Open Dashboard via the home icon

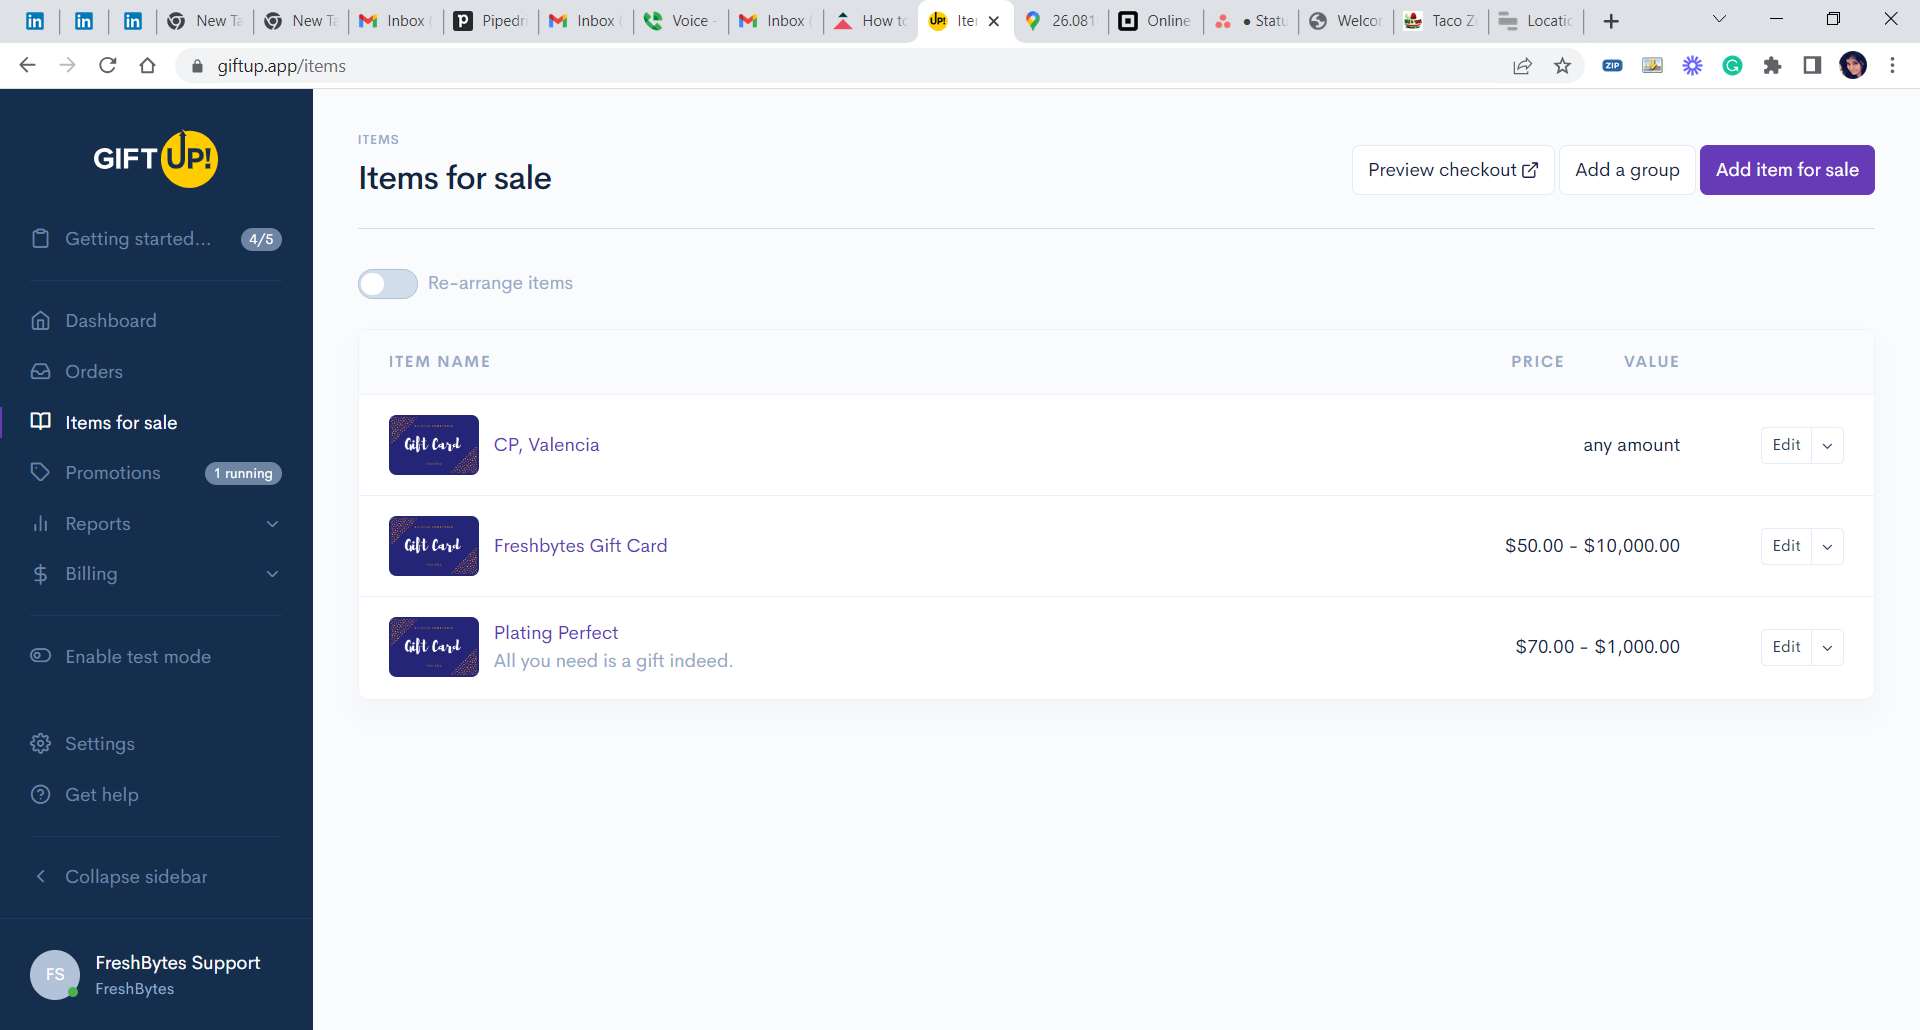click(x=41, y=321)
